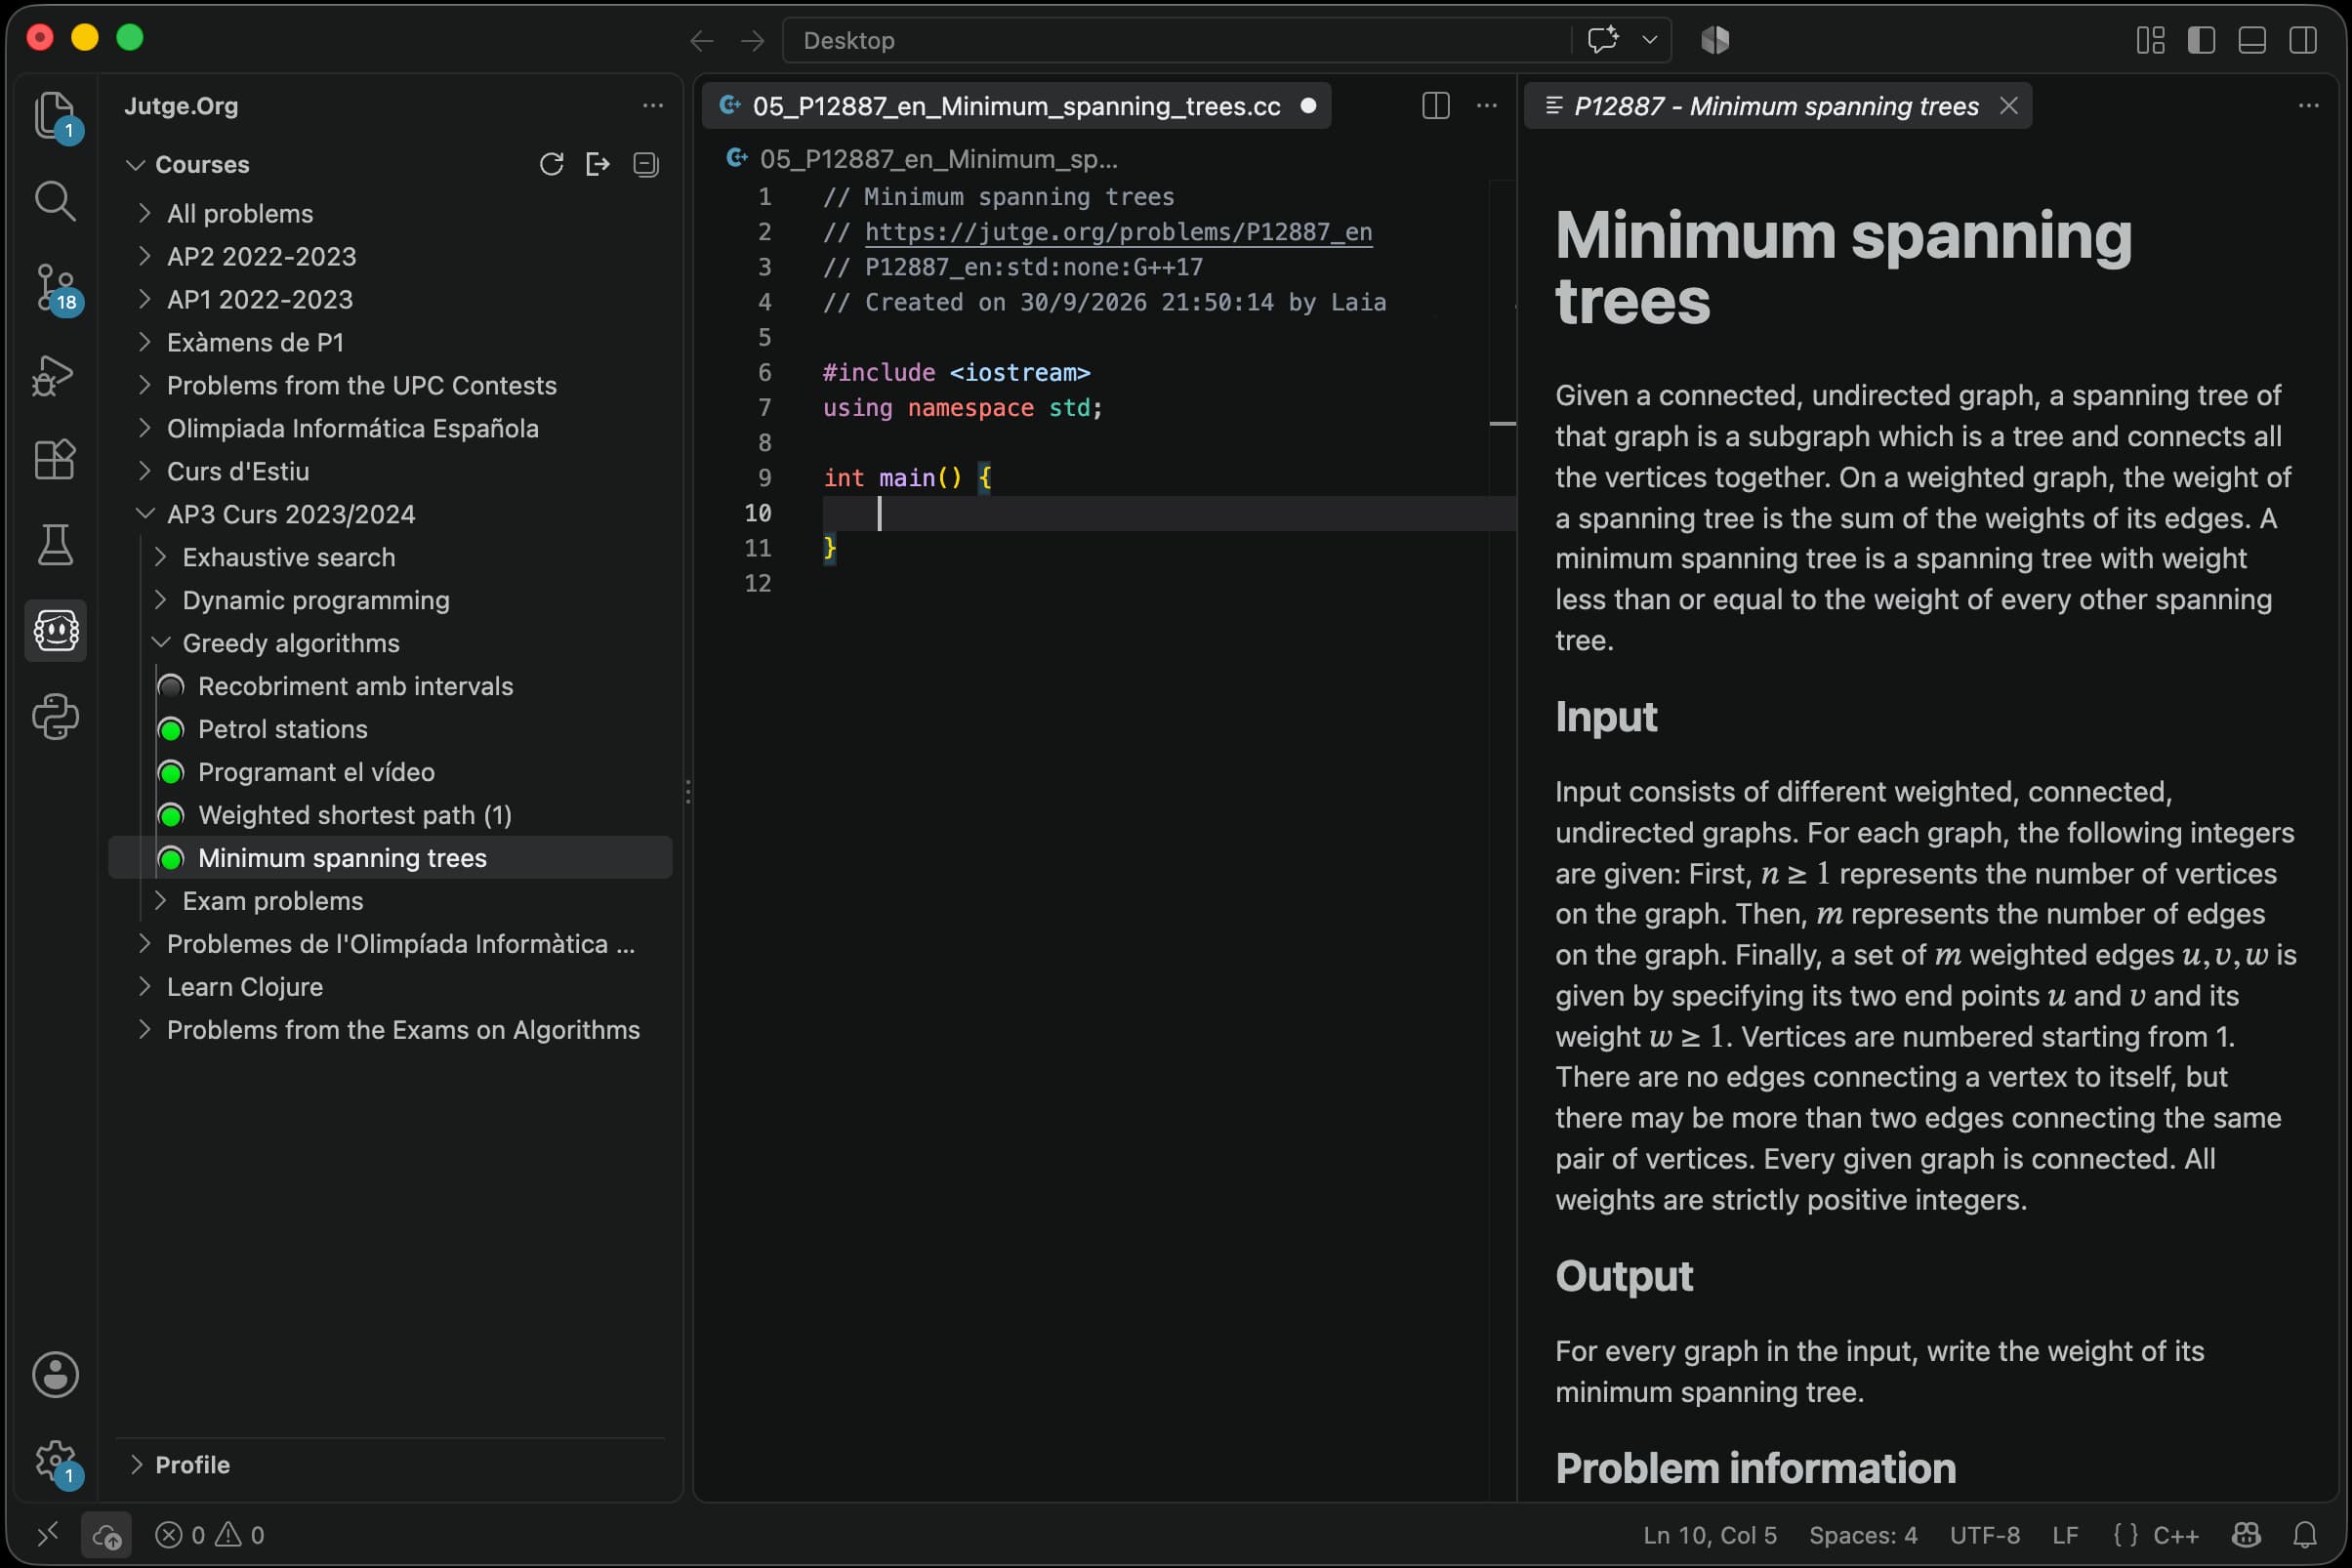Change language mode C++ in status bar
Screen dimensions: 2352x1568
point(2176,1535)
